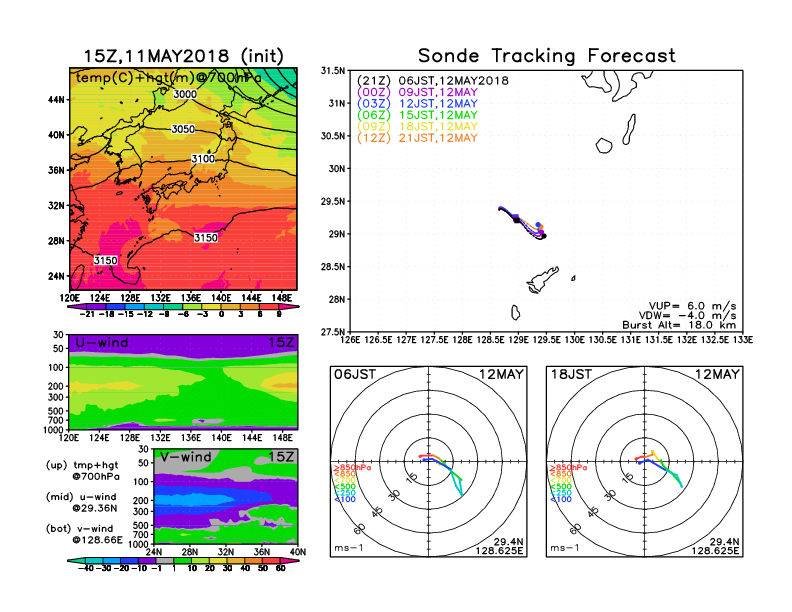Click the "-21" temperature colorbar value
Image resolution: width=792 pixels, height=612 pixels.
click(87, 314)
